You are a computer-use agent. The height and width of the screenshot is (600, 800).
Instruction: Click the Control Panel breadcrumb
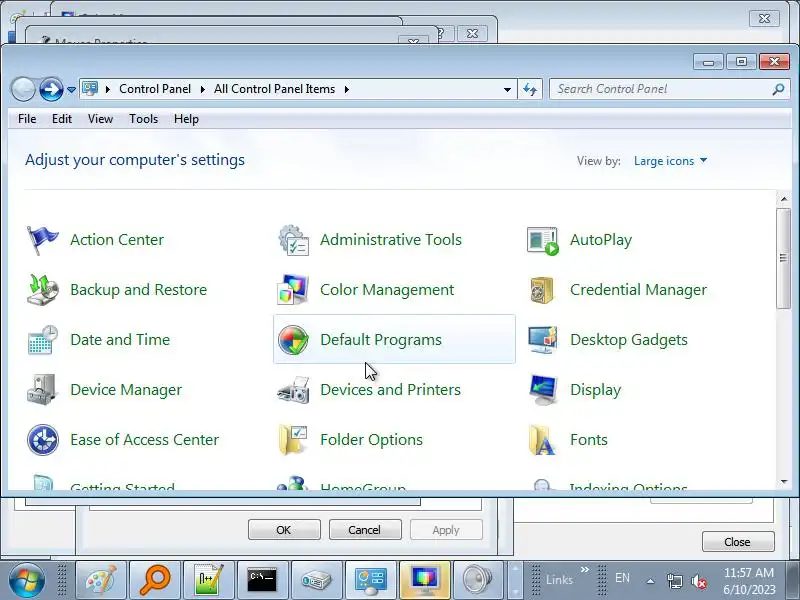click(x=155, y=89)
